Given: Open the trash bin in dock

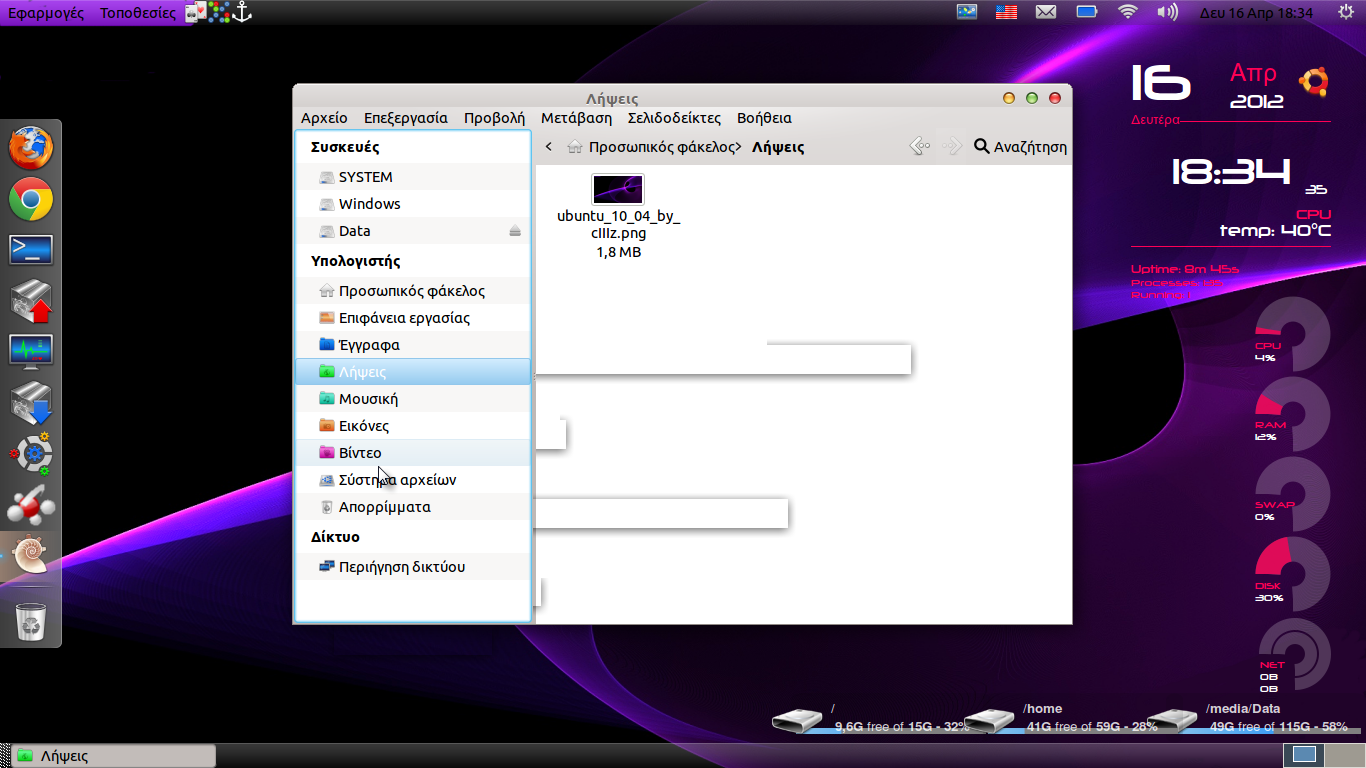Looking at the screenshot, I should click(x=31, y=621).
